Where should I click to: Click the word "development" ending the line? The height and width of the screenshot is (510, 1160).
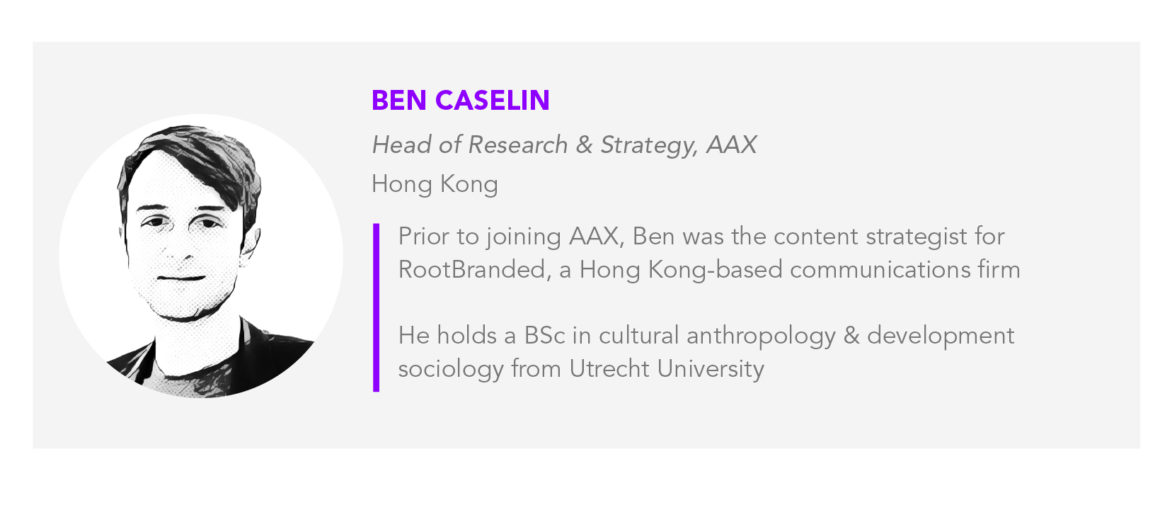[x=940, y=336]
